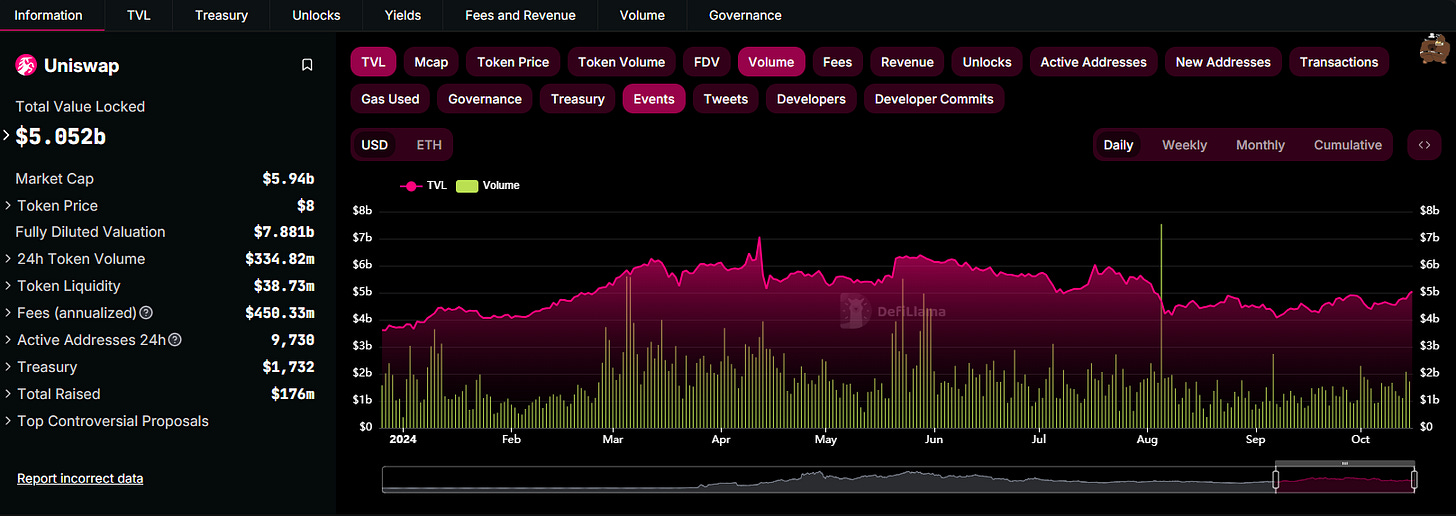Enable the Treasury chart metric

(578, 99)
